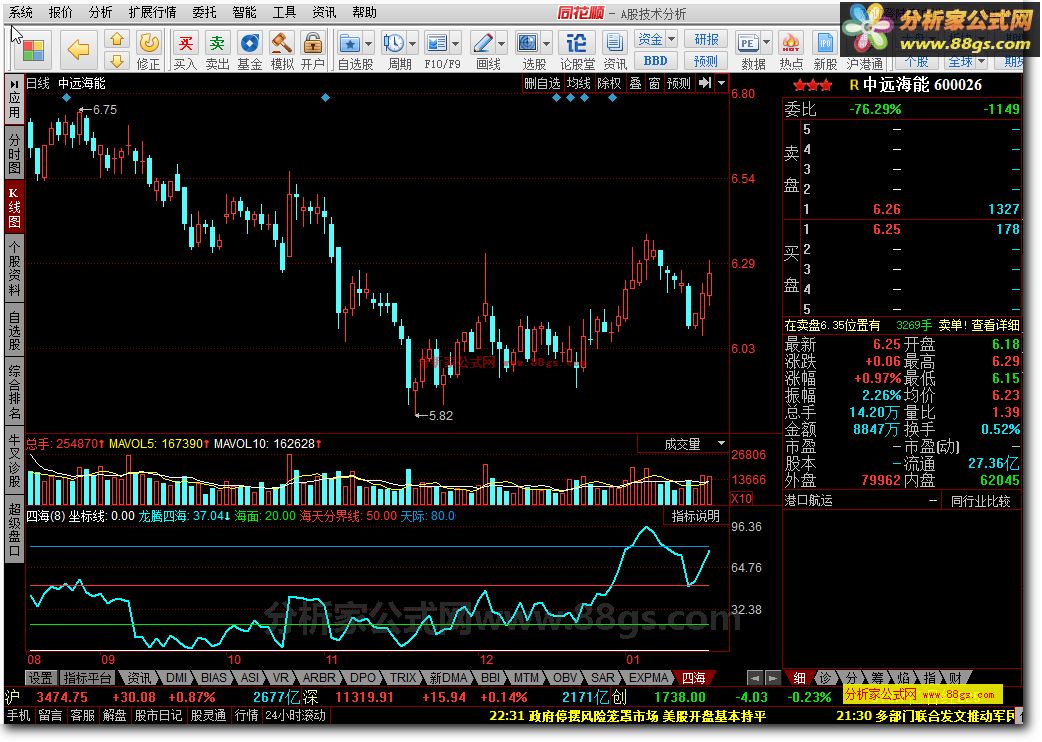Open the 扩展行情 menu
This screenshot has height=742, width=1042.
point(152,12)
